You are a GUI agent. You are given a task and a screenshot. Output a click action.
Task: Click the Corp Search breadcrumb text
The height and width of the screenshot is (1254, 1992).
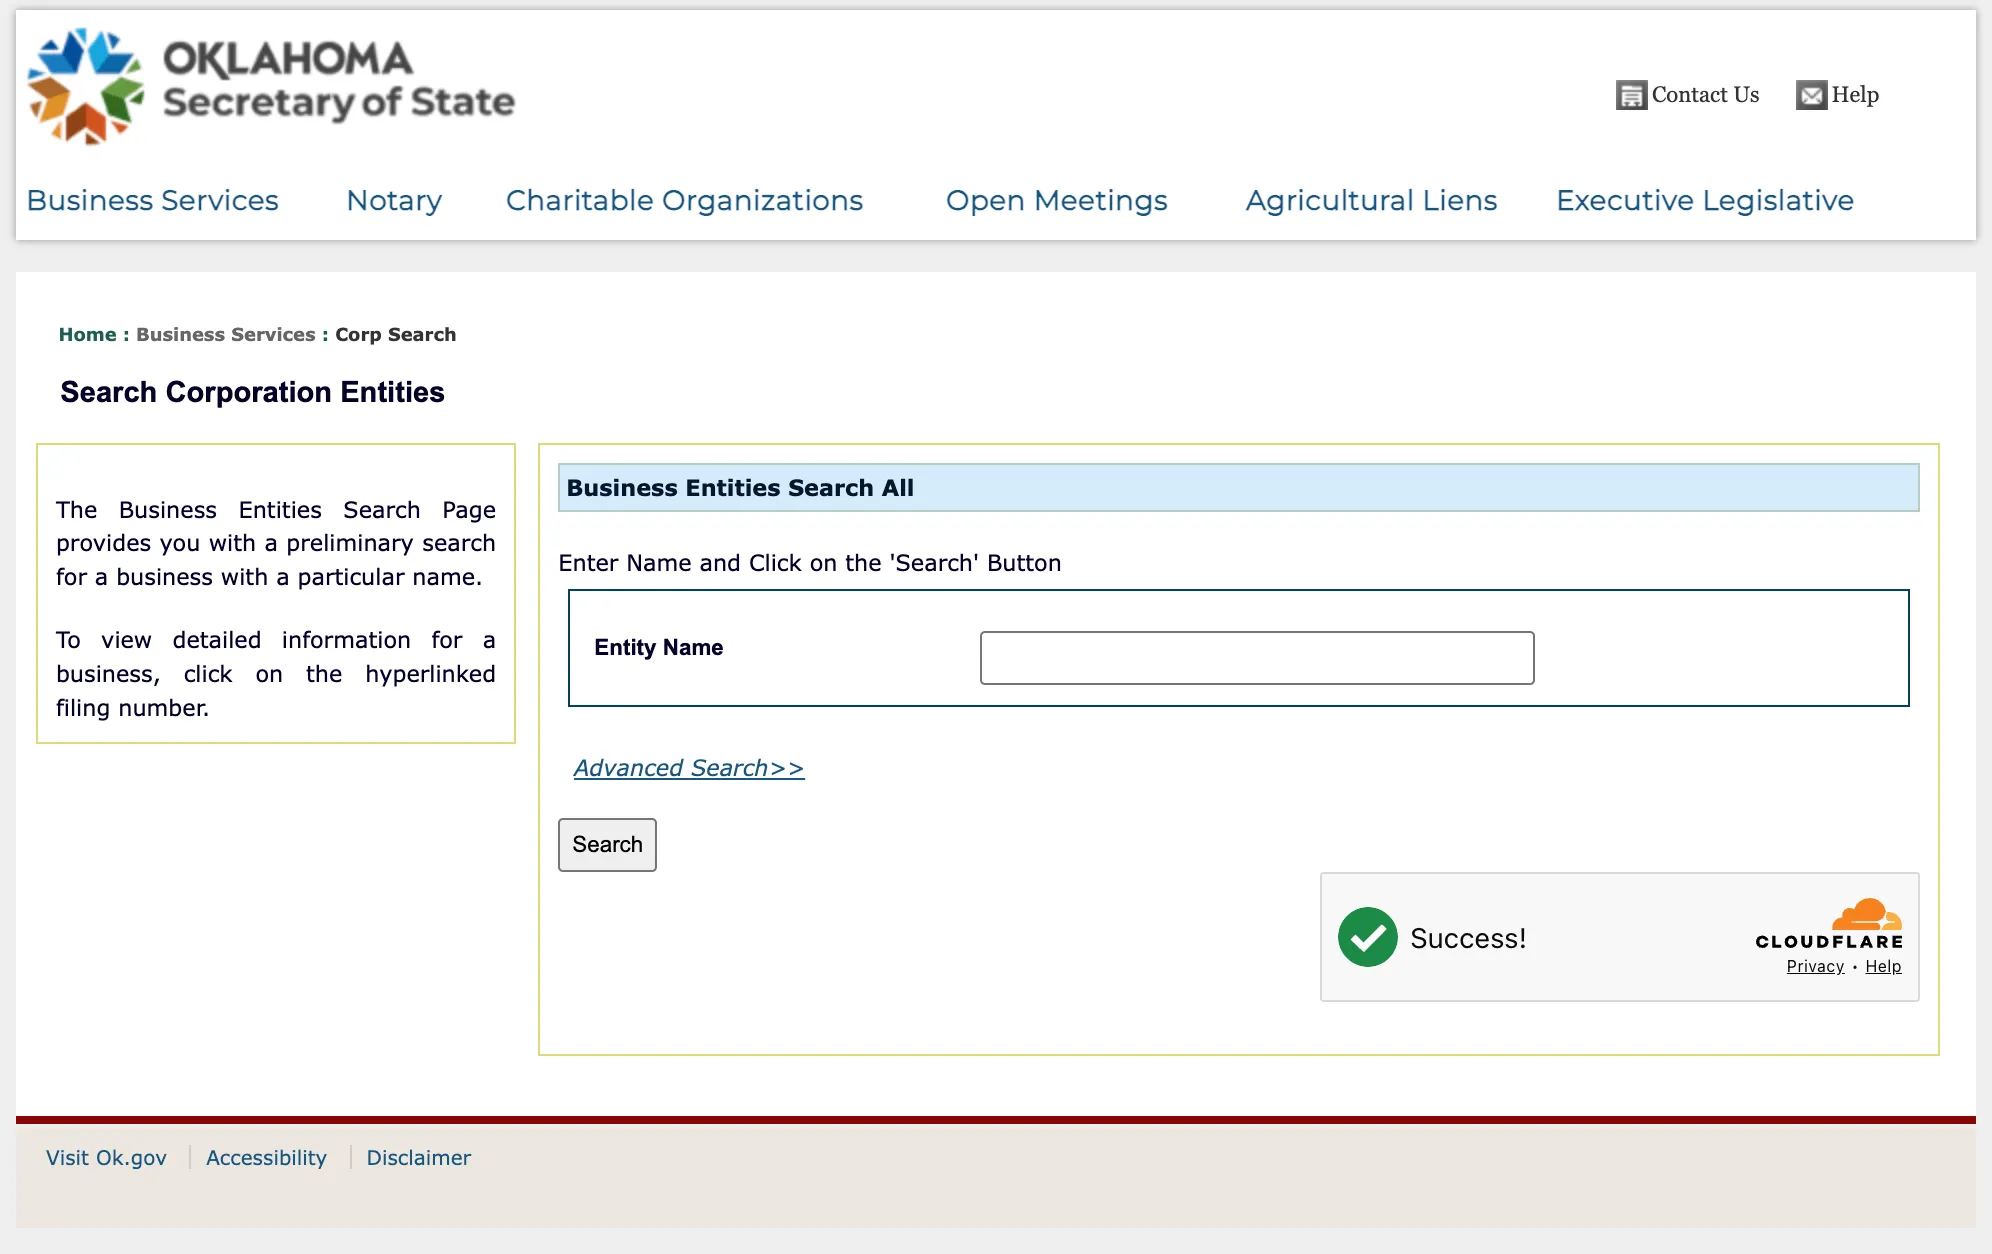click(x=395, y=335)
